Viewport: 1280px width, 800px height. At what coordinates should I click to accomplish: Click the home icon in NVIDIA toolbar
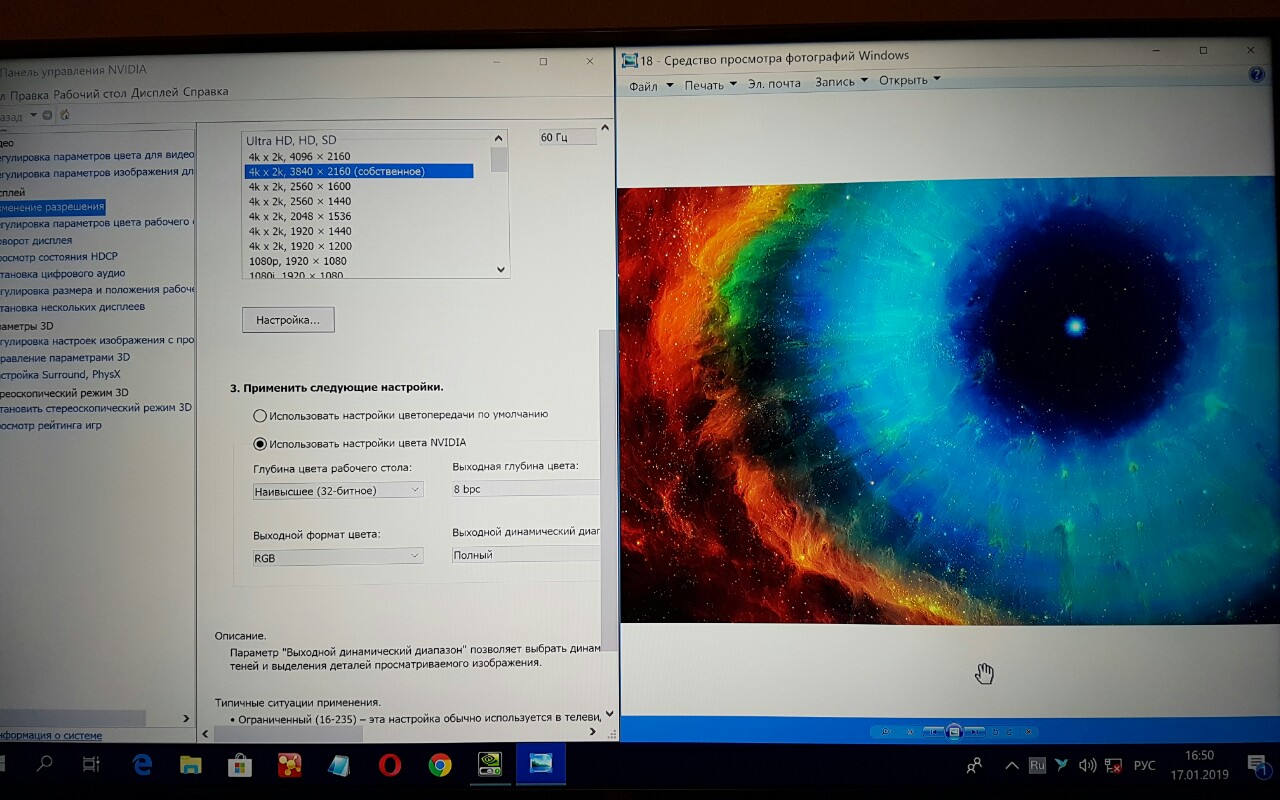[x=65, y=115]
